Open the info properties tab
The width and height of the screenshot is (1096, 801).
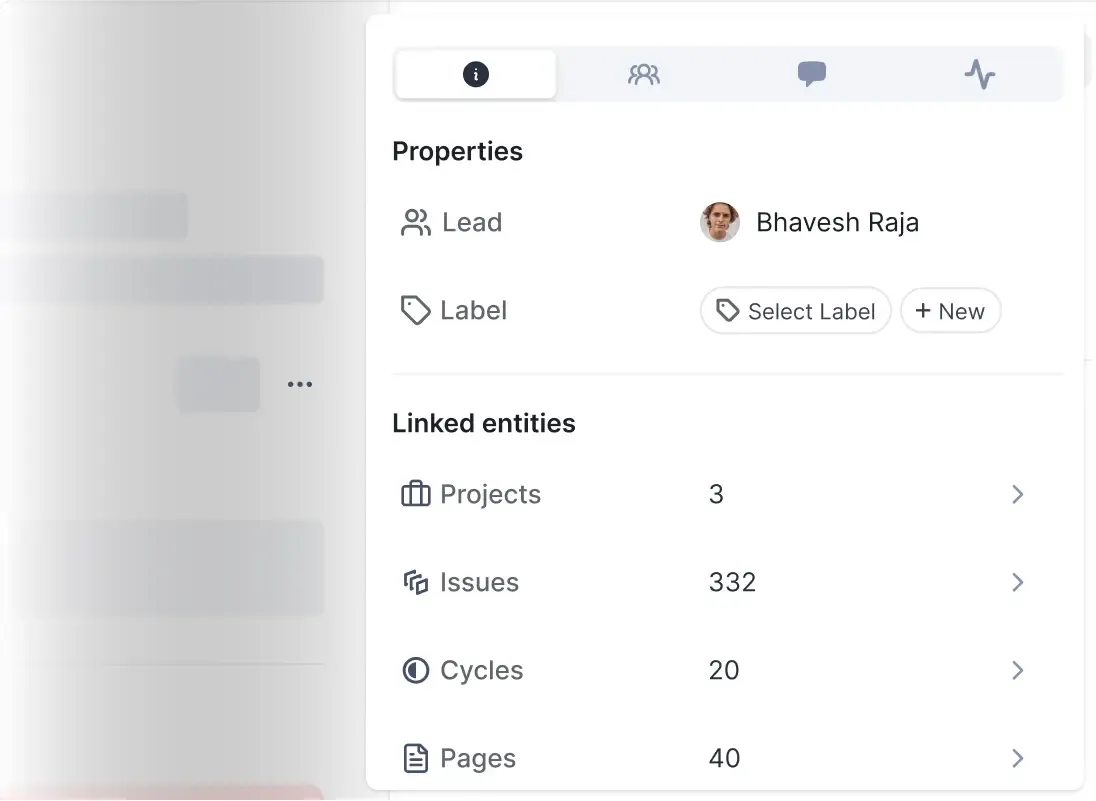pyautogui.click(x=476, y=75)
